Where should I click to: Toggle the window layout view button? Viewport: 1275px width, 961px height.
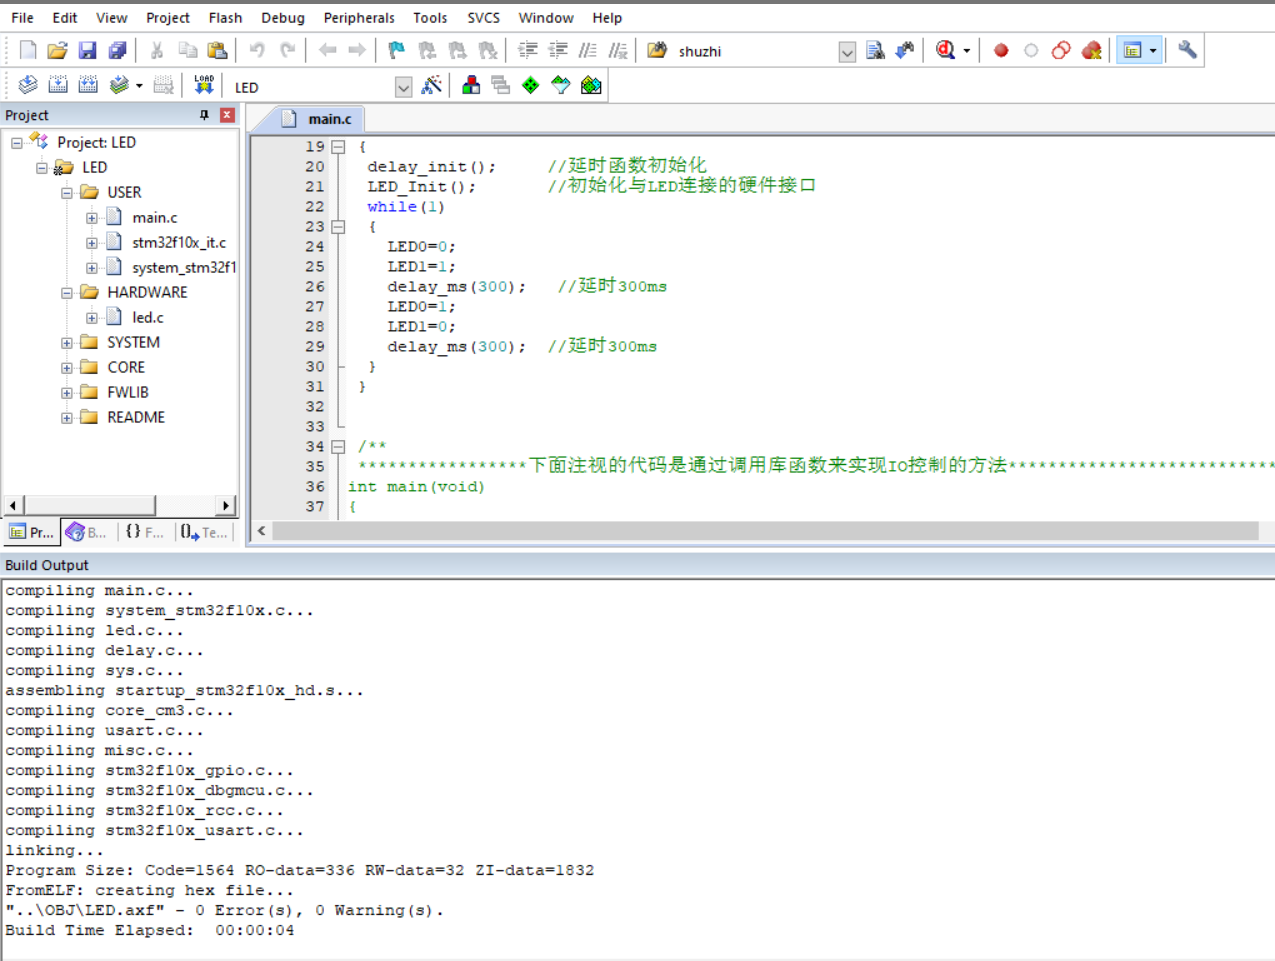[x=1132, y=50]
